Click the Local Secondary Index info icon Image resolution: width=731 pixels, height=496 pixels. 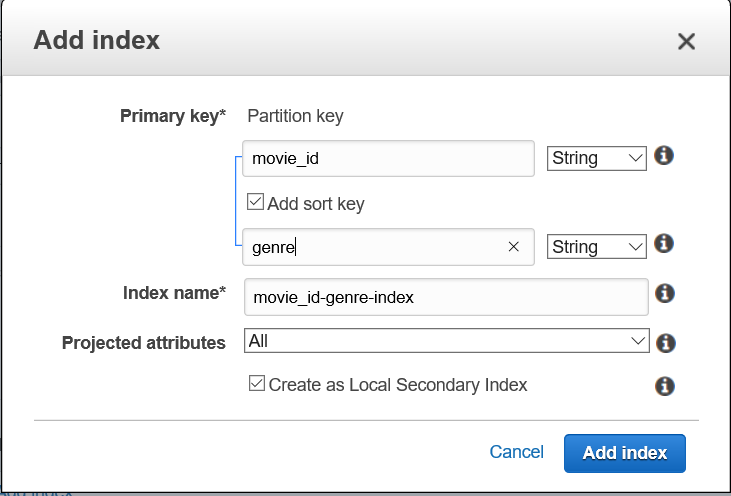pos(664,386)
